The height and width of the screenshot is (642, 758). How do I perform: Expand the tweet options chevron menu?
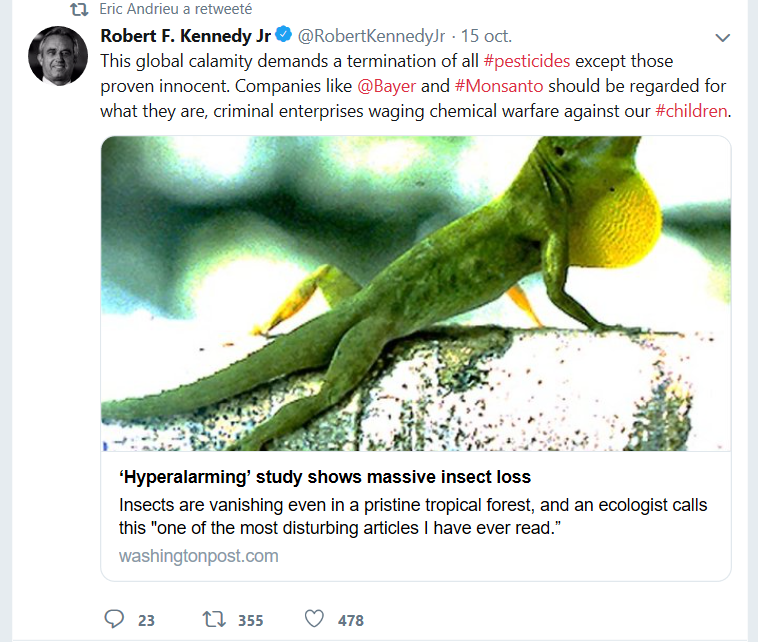[x=723, y=37]
